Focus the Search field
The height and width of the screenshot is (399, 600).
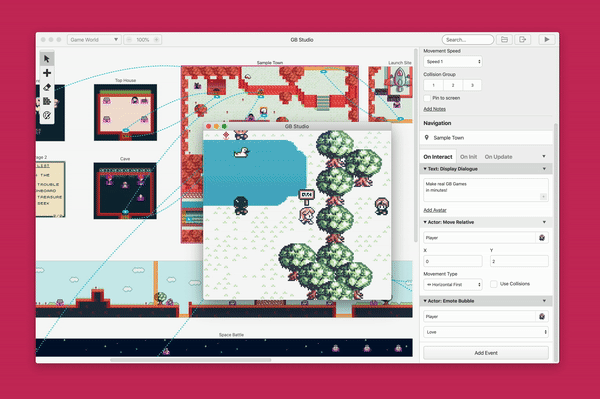[468, 39]
